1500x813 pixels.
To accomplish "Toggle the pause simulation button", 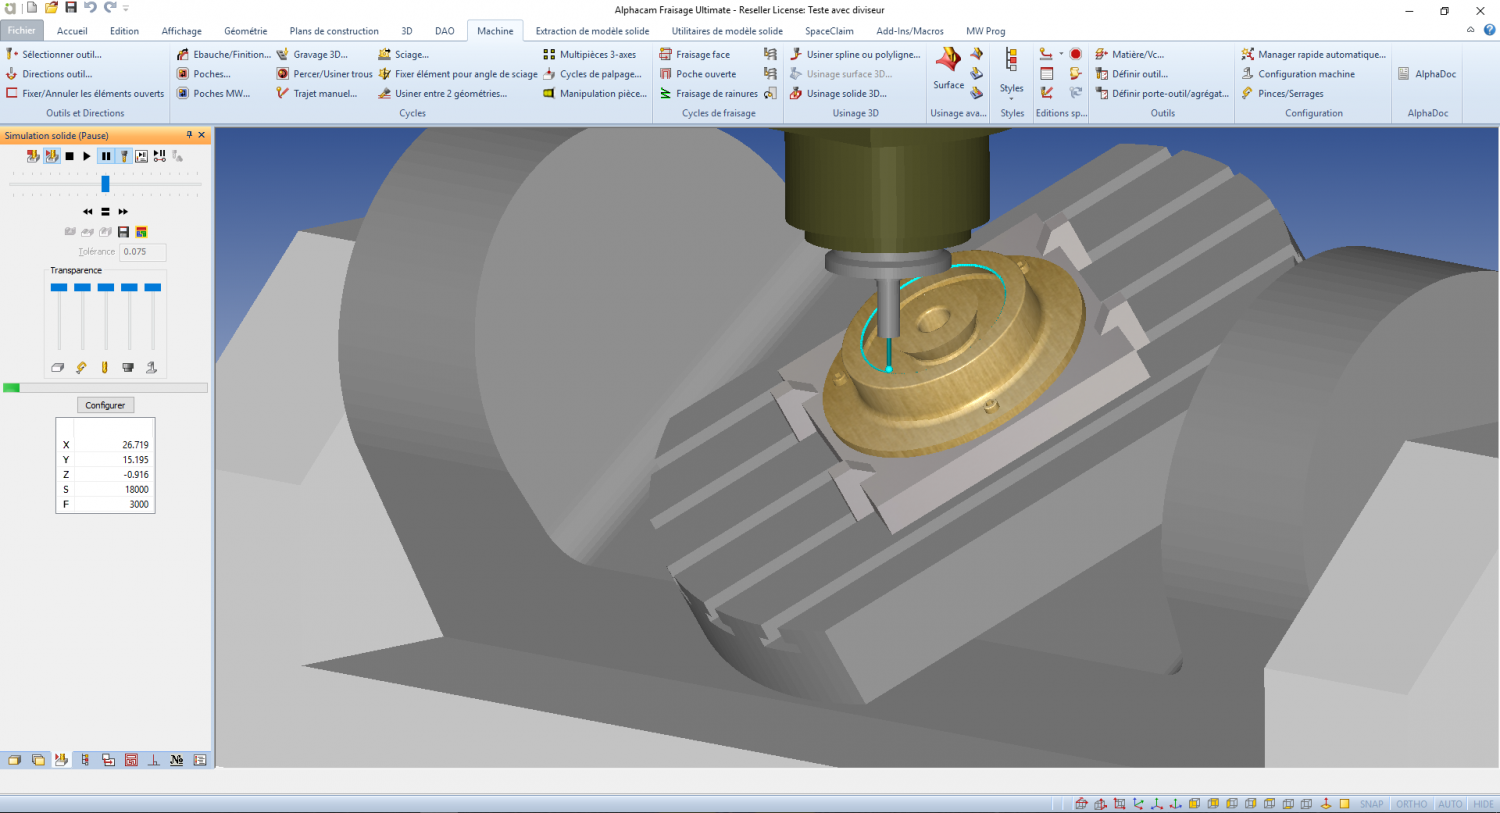I will click(106, 156).
